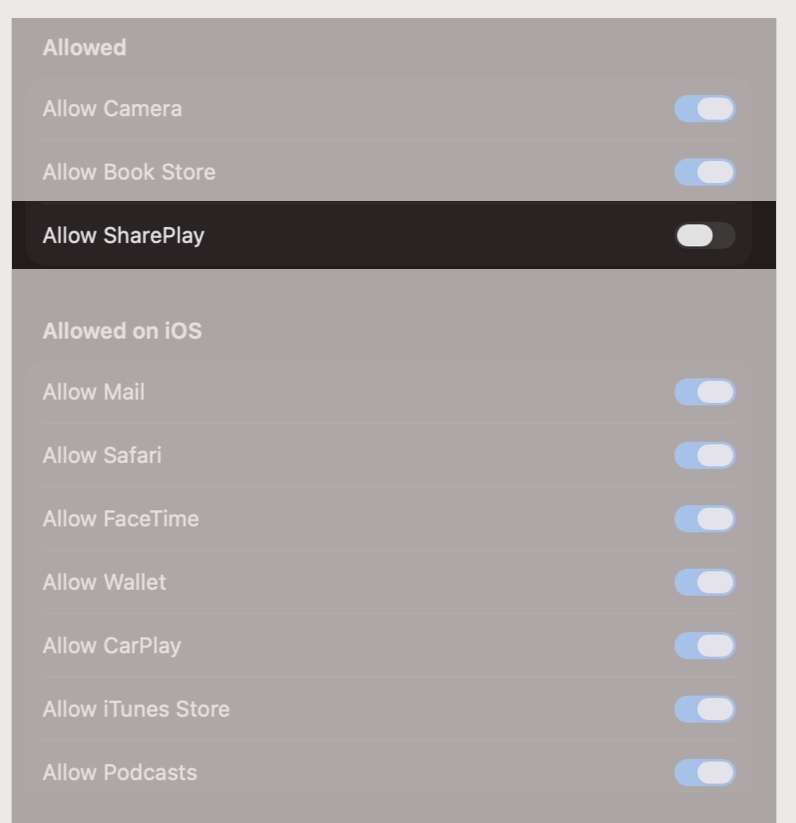
Task: Click the Allow Camera label
Action: (x=110, y=109)
